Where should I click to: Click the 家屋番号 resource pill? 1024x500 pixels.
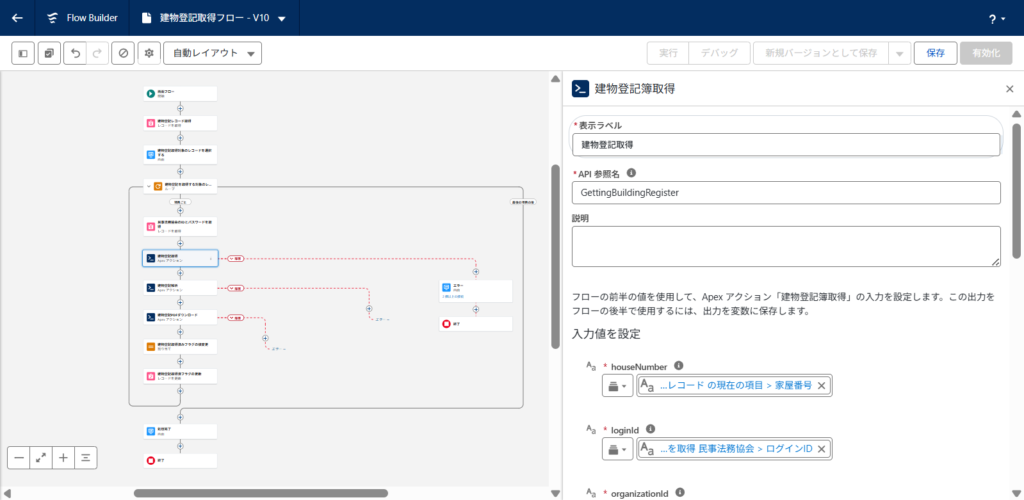(735, 386)
